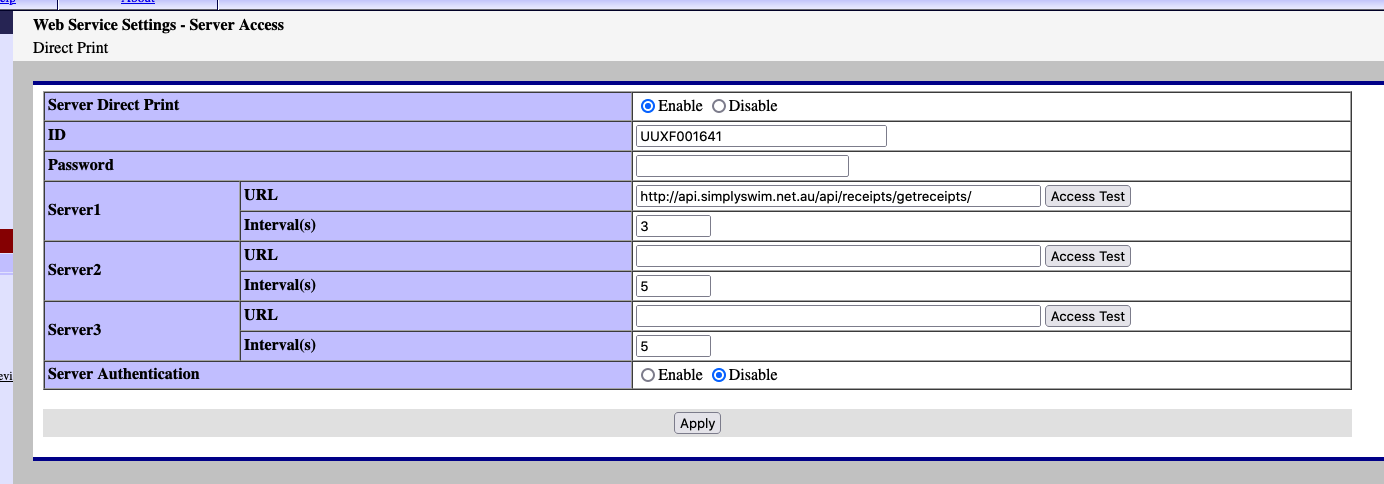The width and height of the screenshot is (1384, 484).
Task: Click the Server1 Interval(s) field
Action: click(x=673, y=226)
